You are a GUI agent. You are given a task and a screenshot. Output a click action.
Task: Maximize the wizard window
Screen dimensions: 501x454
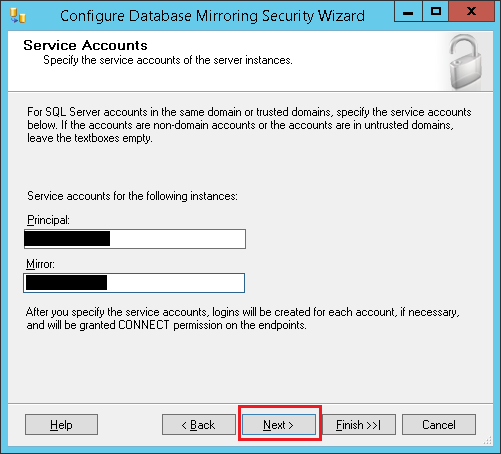(x=435, y=12)
